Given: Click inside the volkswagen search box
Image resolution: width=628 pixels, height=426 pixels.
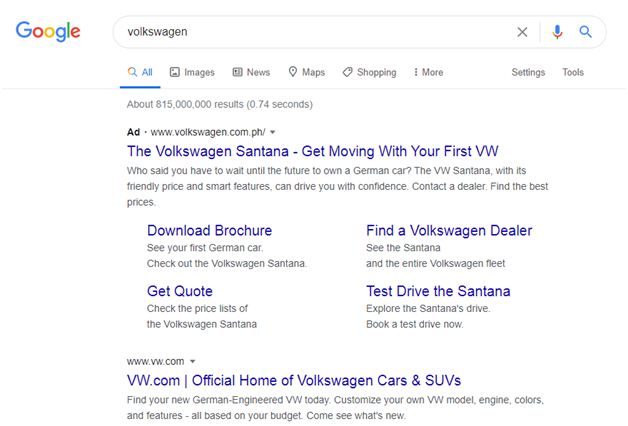Looking at the screenshot, I should (310, 32).
